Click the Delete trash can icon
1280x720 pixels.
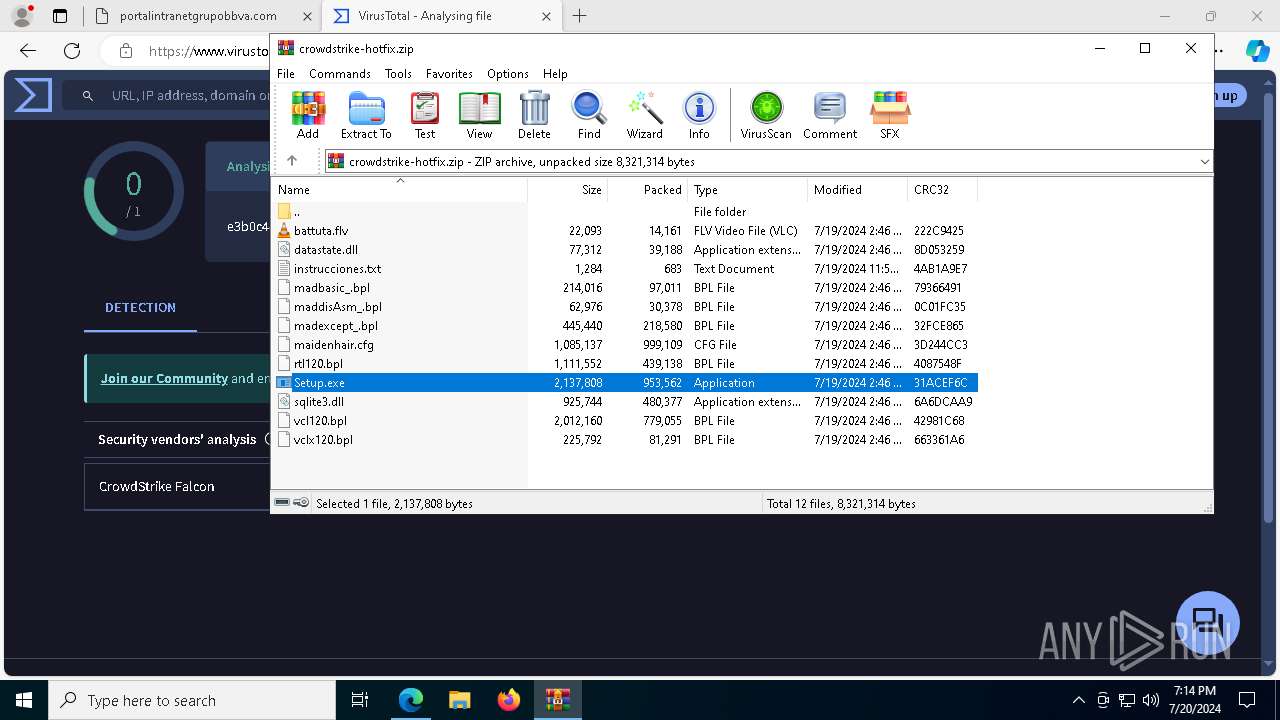[534, 115]
